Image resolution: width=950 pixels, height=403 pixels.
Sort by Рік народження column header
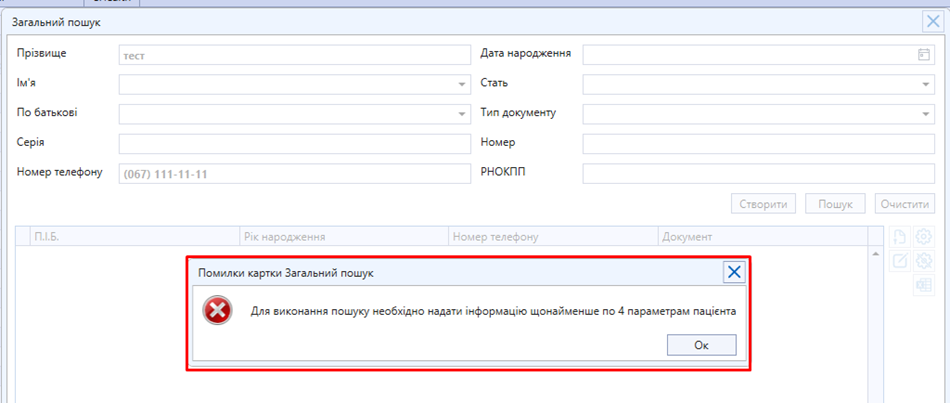coord(343,237)
